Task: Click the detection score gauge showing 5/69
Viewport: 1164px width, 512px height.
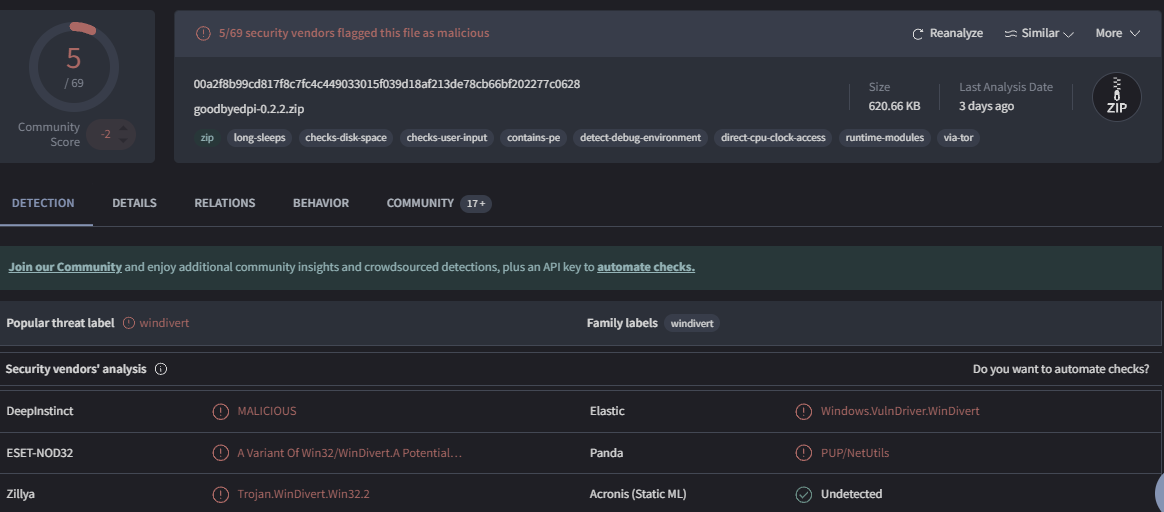Action: [74, 67]
